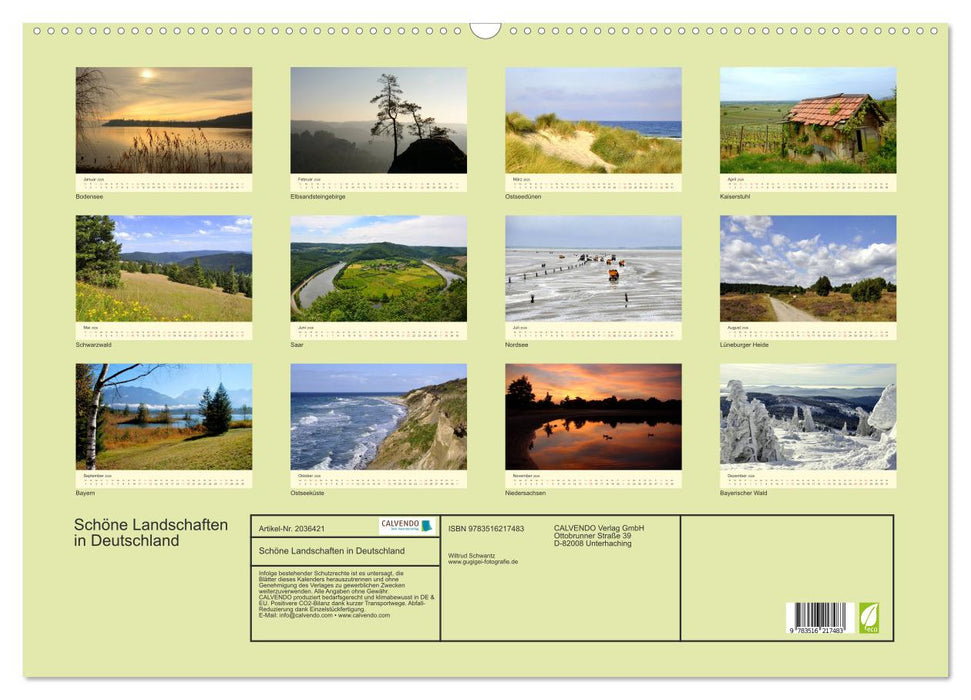Screen dimensions: 971x700
Task: Open the Bayerischer Wald snow photo
Action: tap(808, 416)
